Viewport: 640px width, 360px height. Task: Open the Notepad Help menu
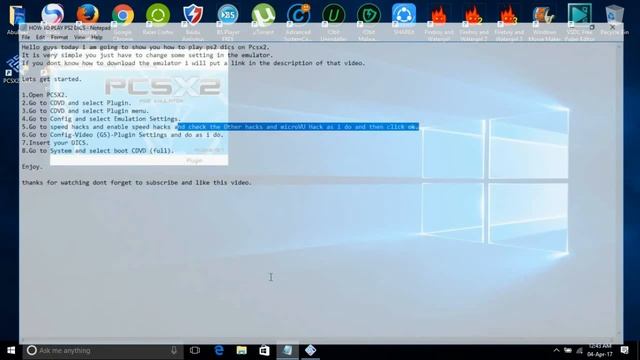point(97,37)
